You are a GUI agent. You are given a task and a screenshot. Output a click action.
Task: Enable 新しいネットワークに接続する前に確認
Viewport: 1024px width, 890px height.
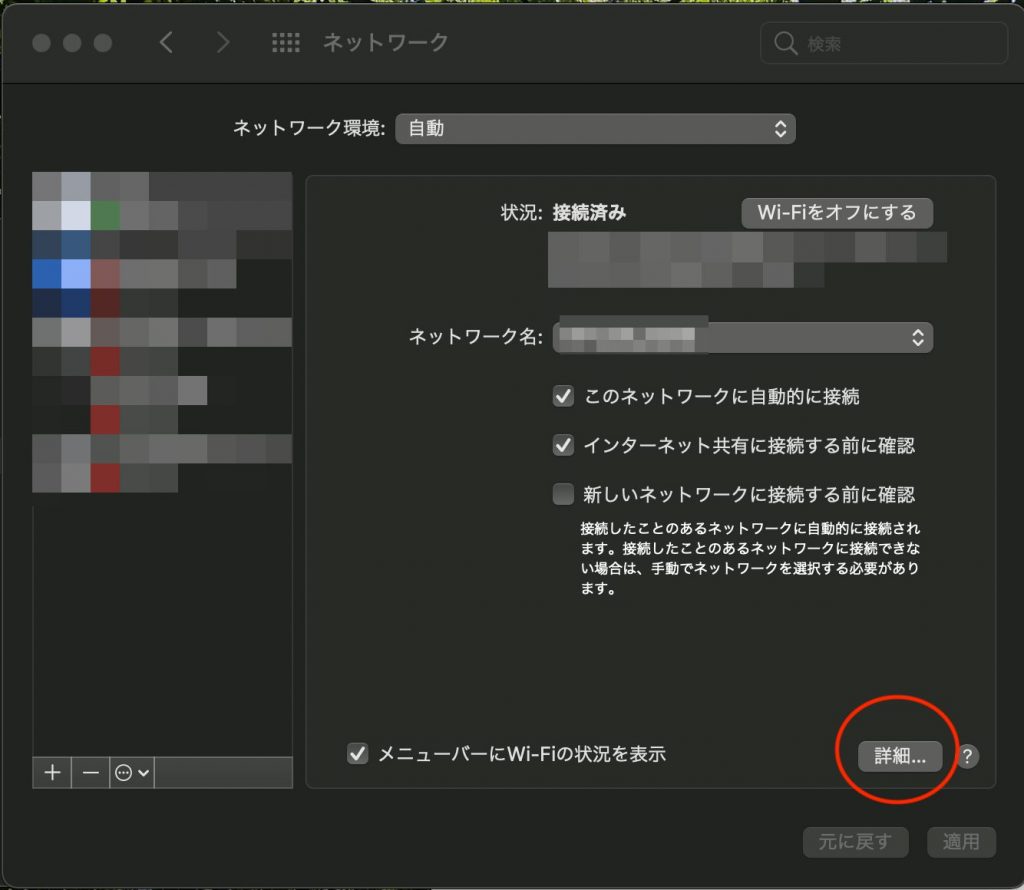click(563, 494)
